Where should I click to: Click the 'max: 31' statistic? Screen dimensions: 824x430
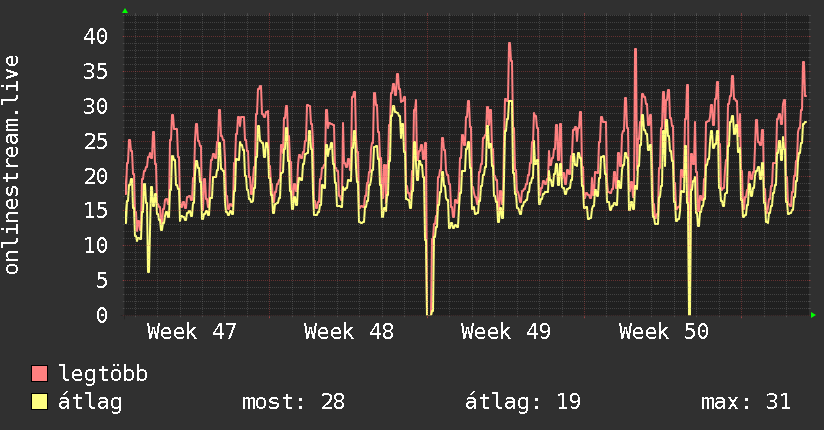coord(746,402)
